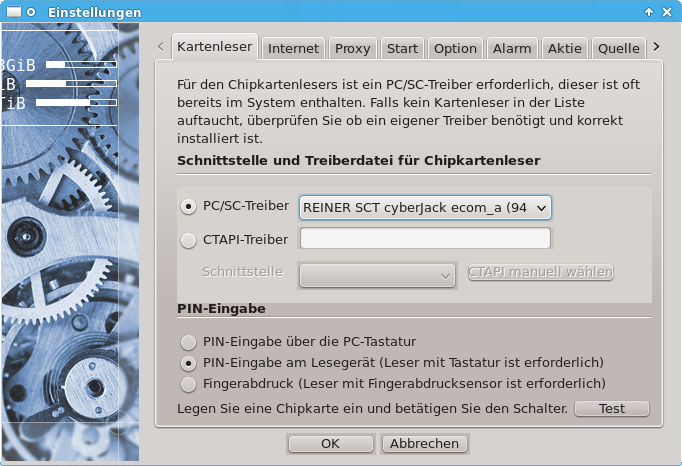Shade the window using the up-arrow button
The image size is (682, 466).
click(x=650, y=12)
